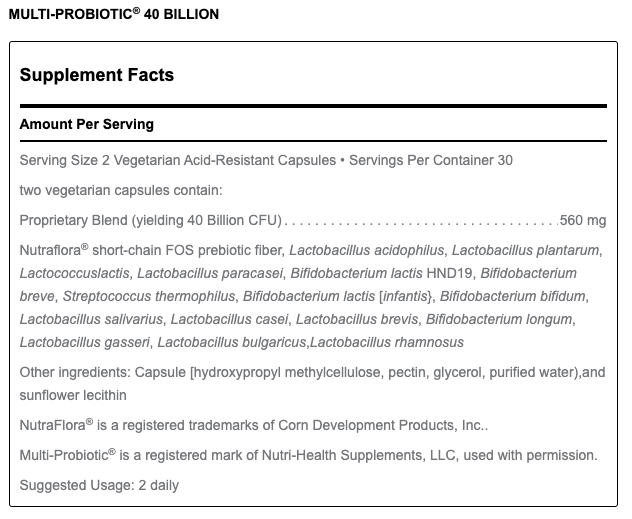632x519 pixels.
Task: Click the 'two vegetarian capsules contain' line
Action: [120, 190]
